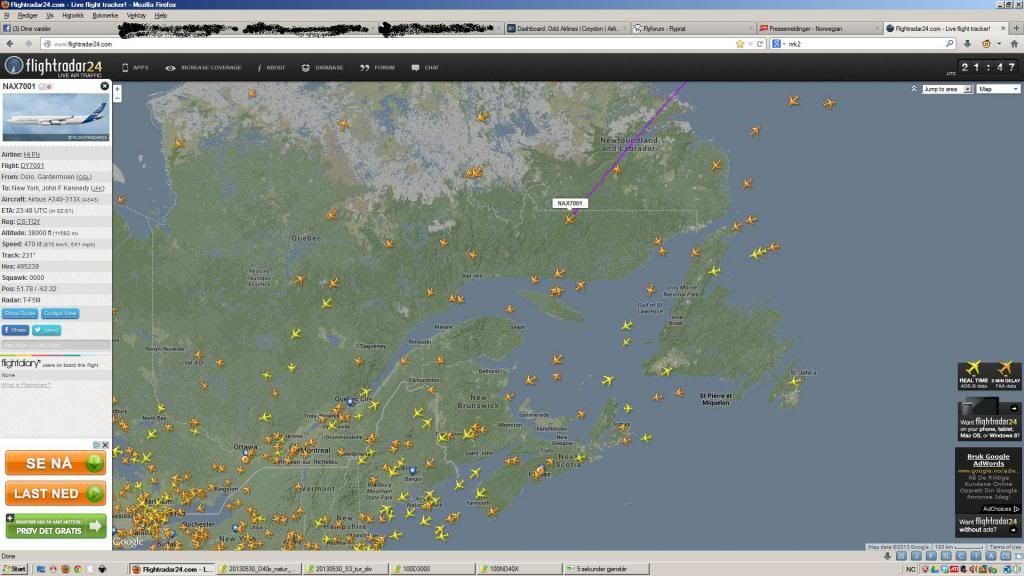Open the Rediger menu in Firefox
The height and width of the screenshot is (576, 1024).
[x=27, y=15]
